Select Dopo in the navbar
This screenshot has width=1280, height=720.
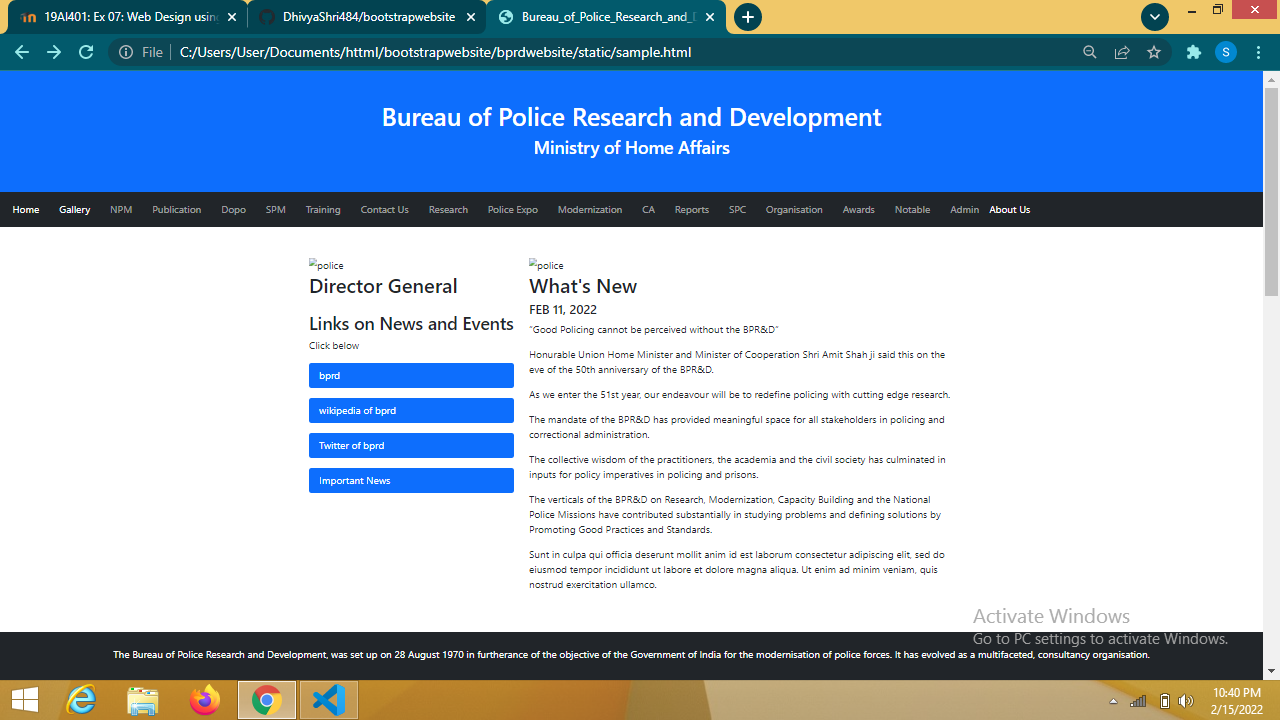234,210
